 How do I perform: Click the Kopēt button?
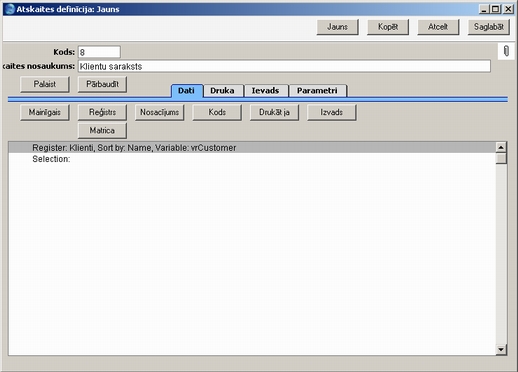[x=388, y=27]
